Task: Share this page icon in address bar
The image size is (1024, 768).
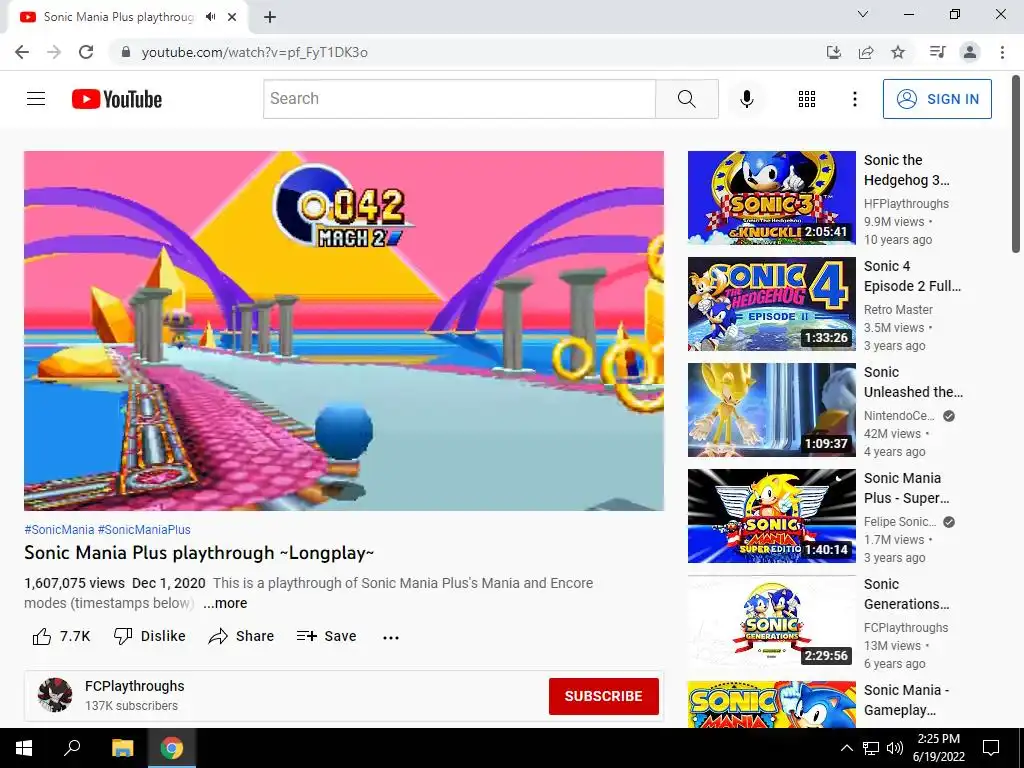Action: 866,52
